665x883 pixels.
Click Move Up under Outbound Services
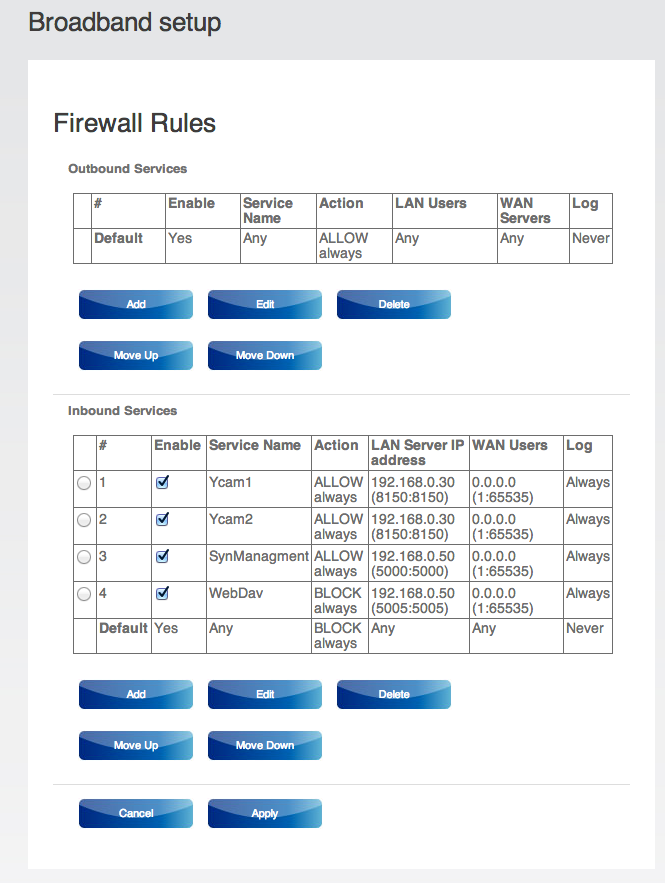[x=136, y=355]
